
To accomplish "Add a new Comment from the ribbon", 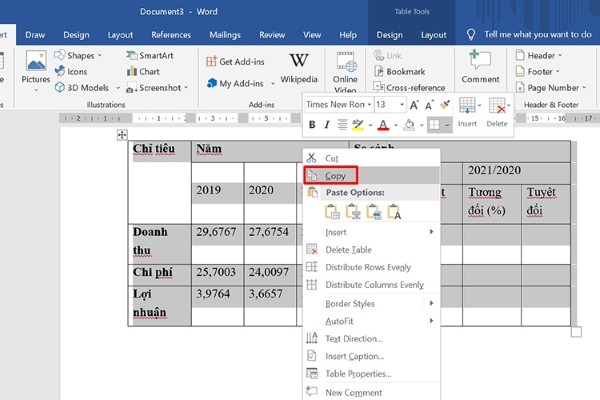I will tap(480, 67).
